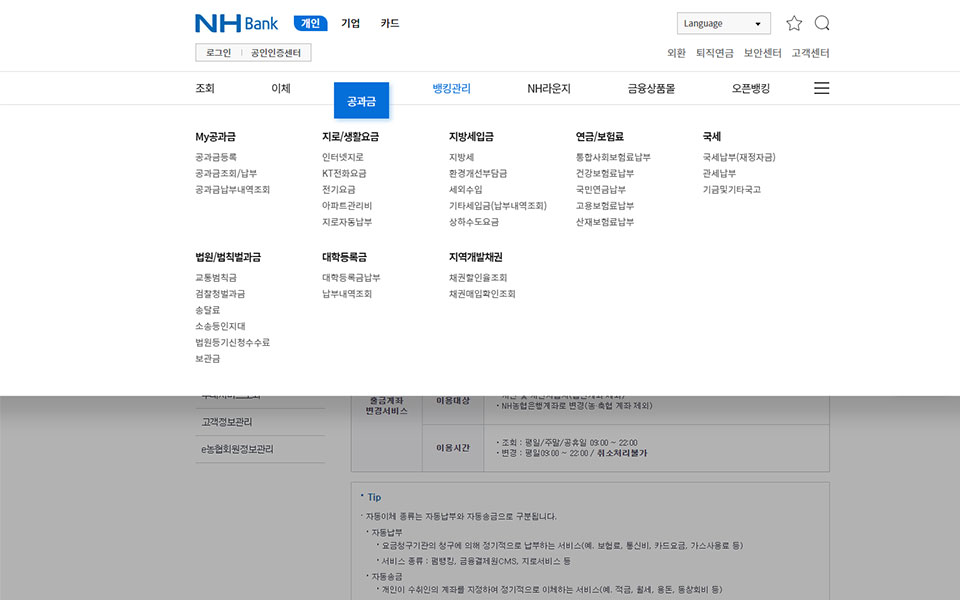The height and width of the screenshot is (600, 960).
Task: Open the 이체 menu
Action: 281,88
